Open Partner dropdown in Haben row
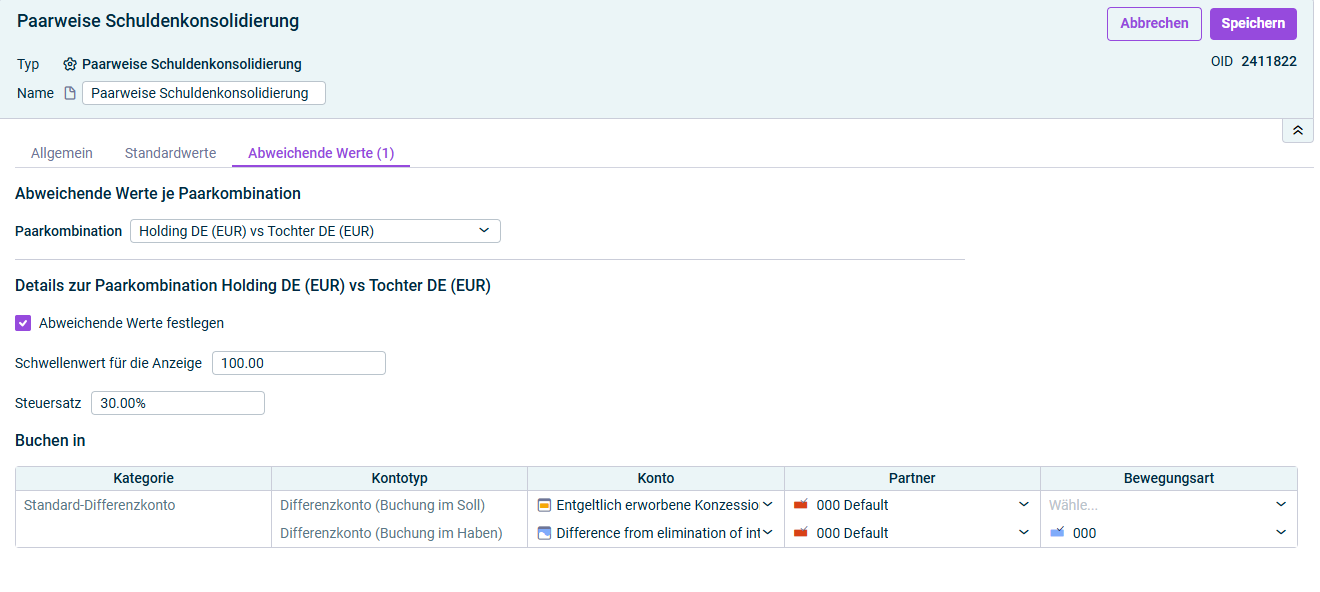 pos(1024,533)
